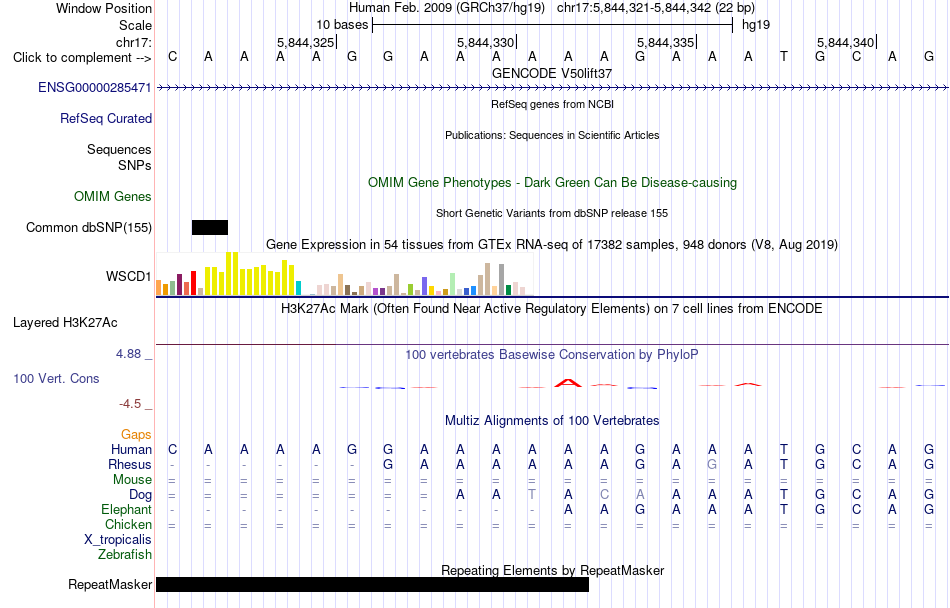
Task: Click the Scale label in ruler
Action: 136,25
